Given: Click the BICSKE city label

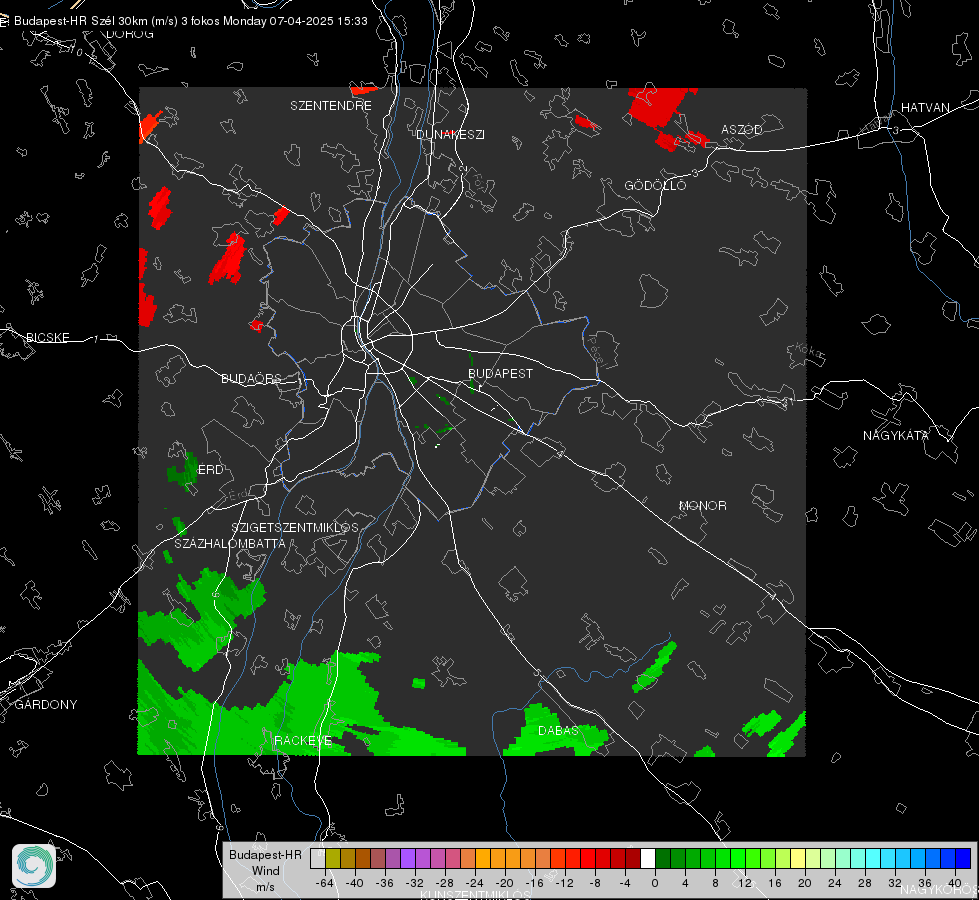Looking at the screenshot, I should [x=47, y=337].
